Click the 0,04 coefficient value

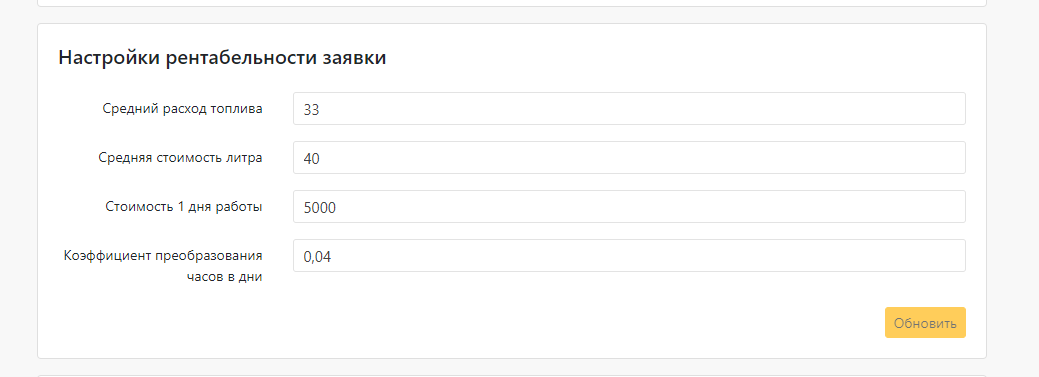point(317,257)
